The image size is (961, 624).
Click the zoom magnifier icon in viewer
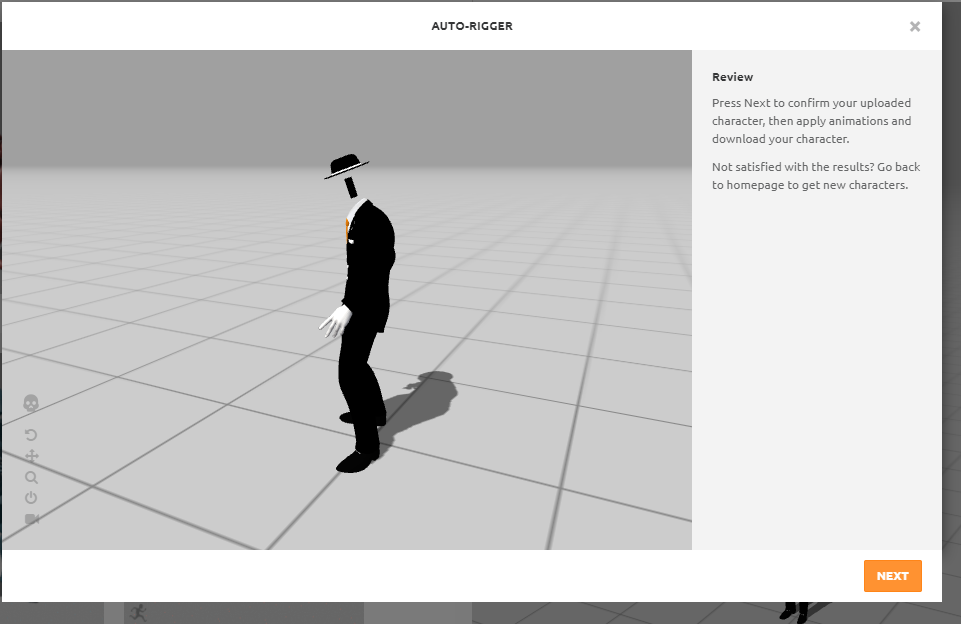coord(31,478)
